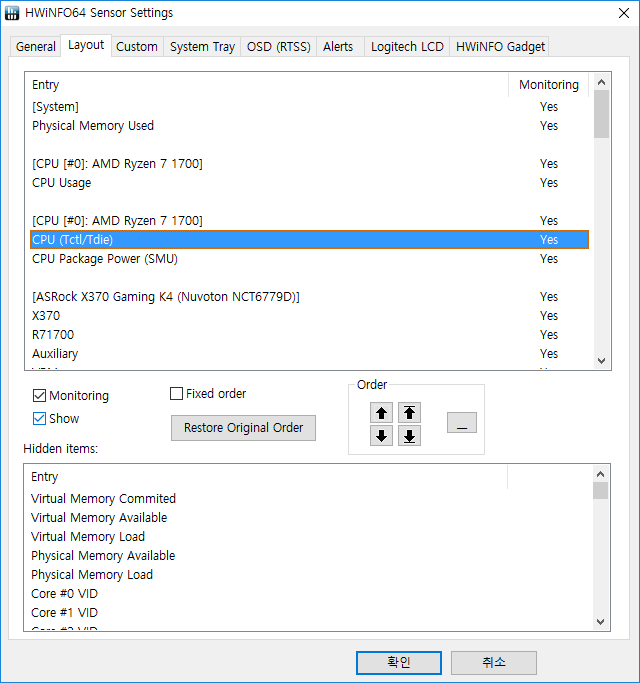The width and height of the screenshot is (640, 683).
Task: Uncheck the Show checkbox
Action: click(x=40, y=419)
